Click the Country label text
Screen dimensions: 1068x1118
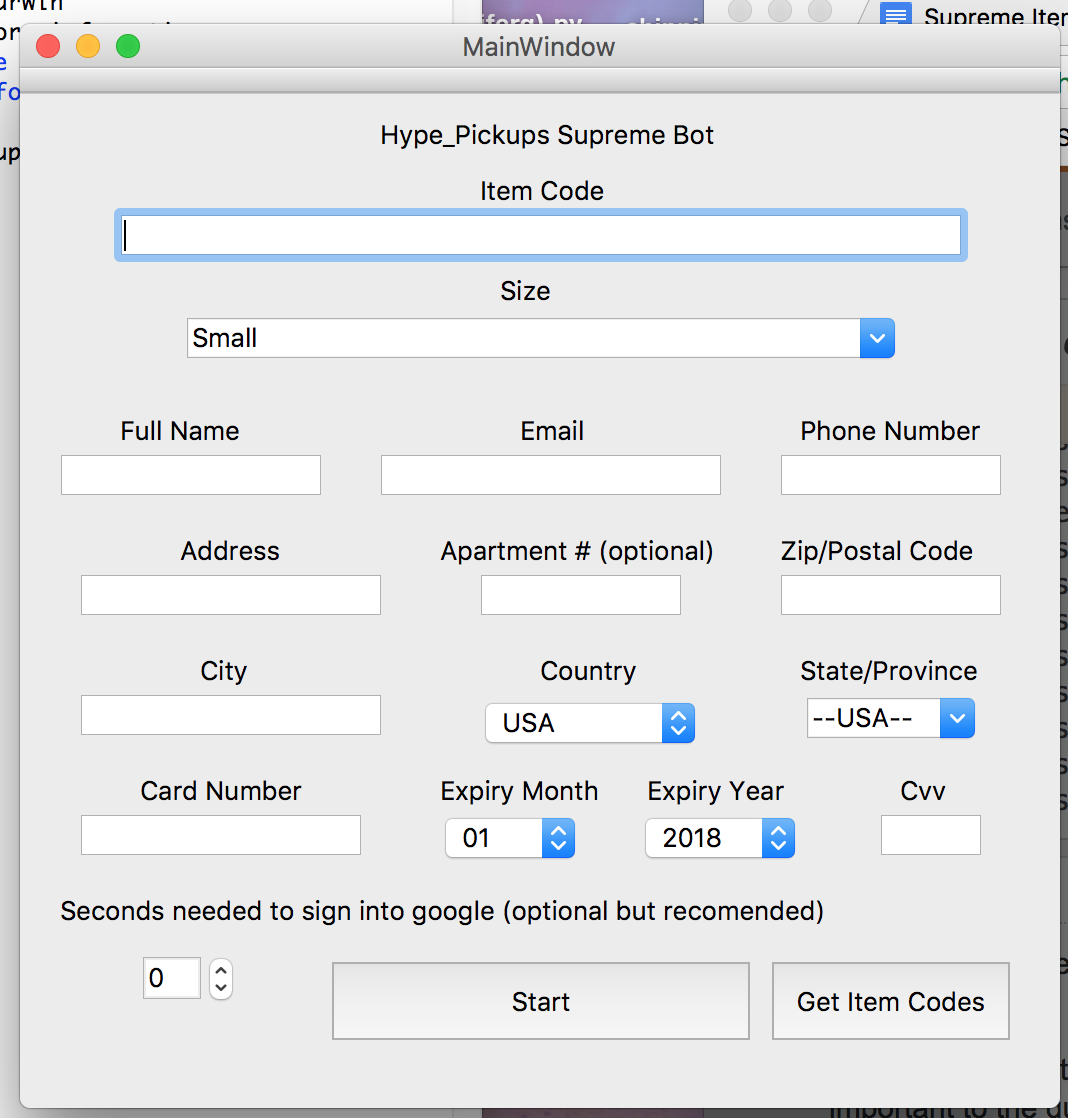pos(588,671)
